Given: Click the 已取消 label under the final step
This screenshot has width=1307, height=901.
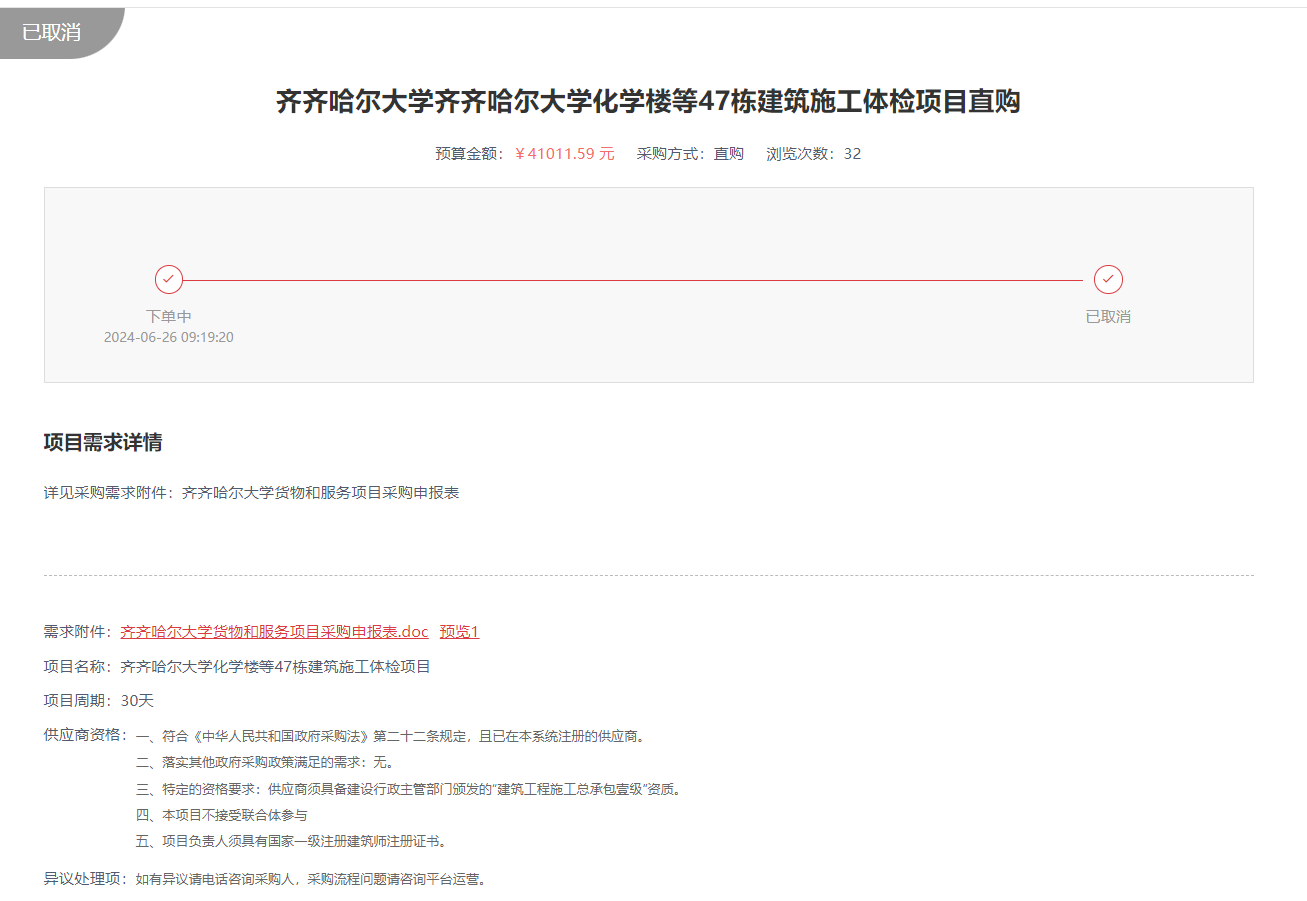Looking at the screenshot, I should [x=1108, y=316].
